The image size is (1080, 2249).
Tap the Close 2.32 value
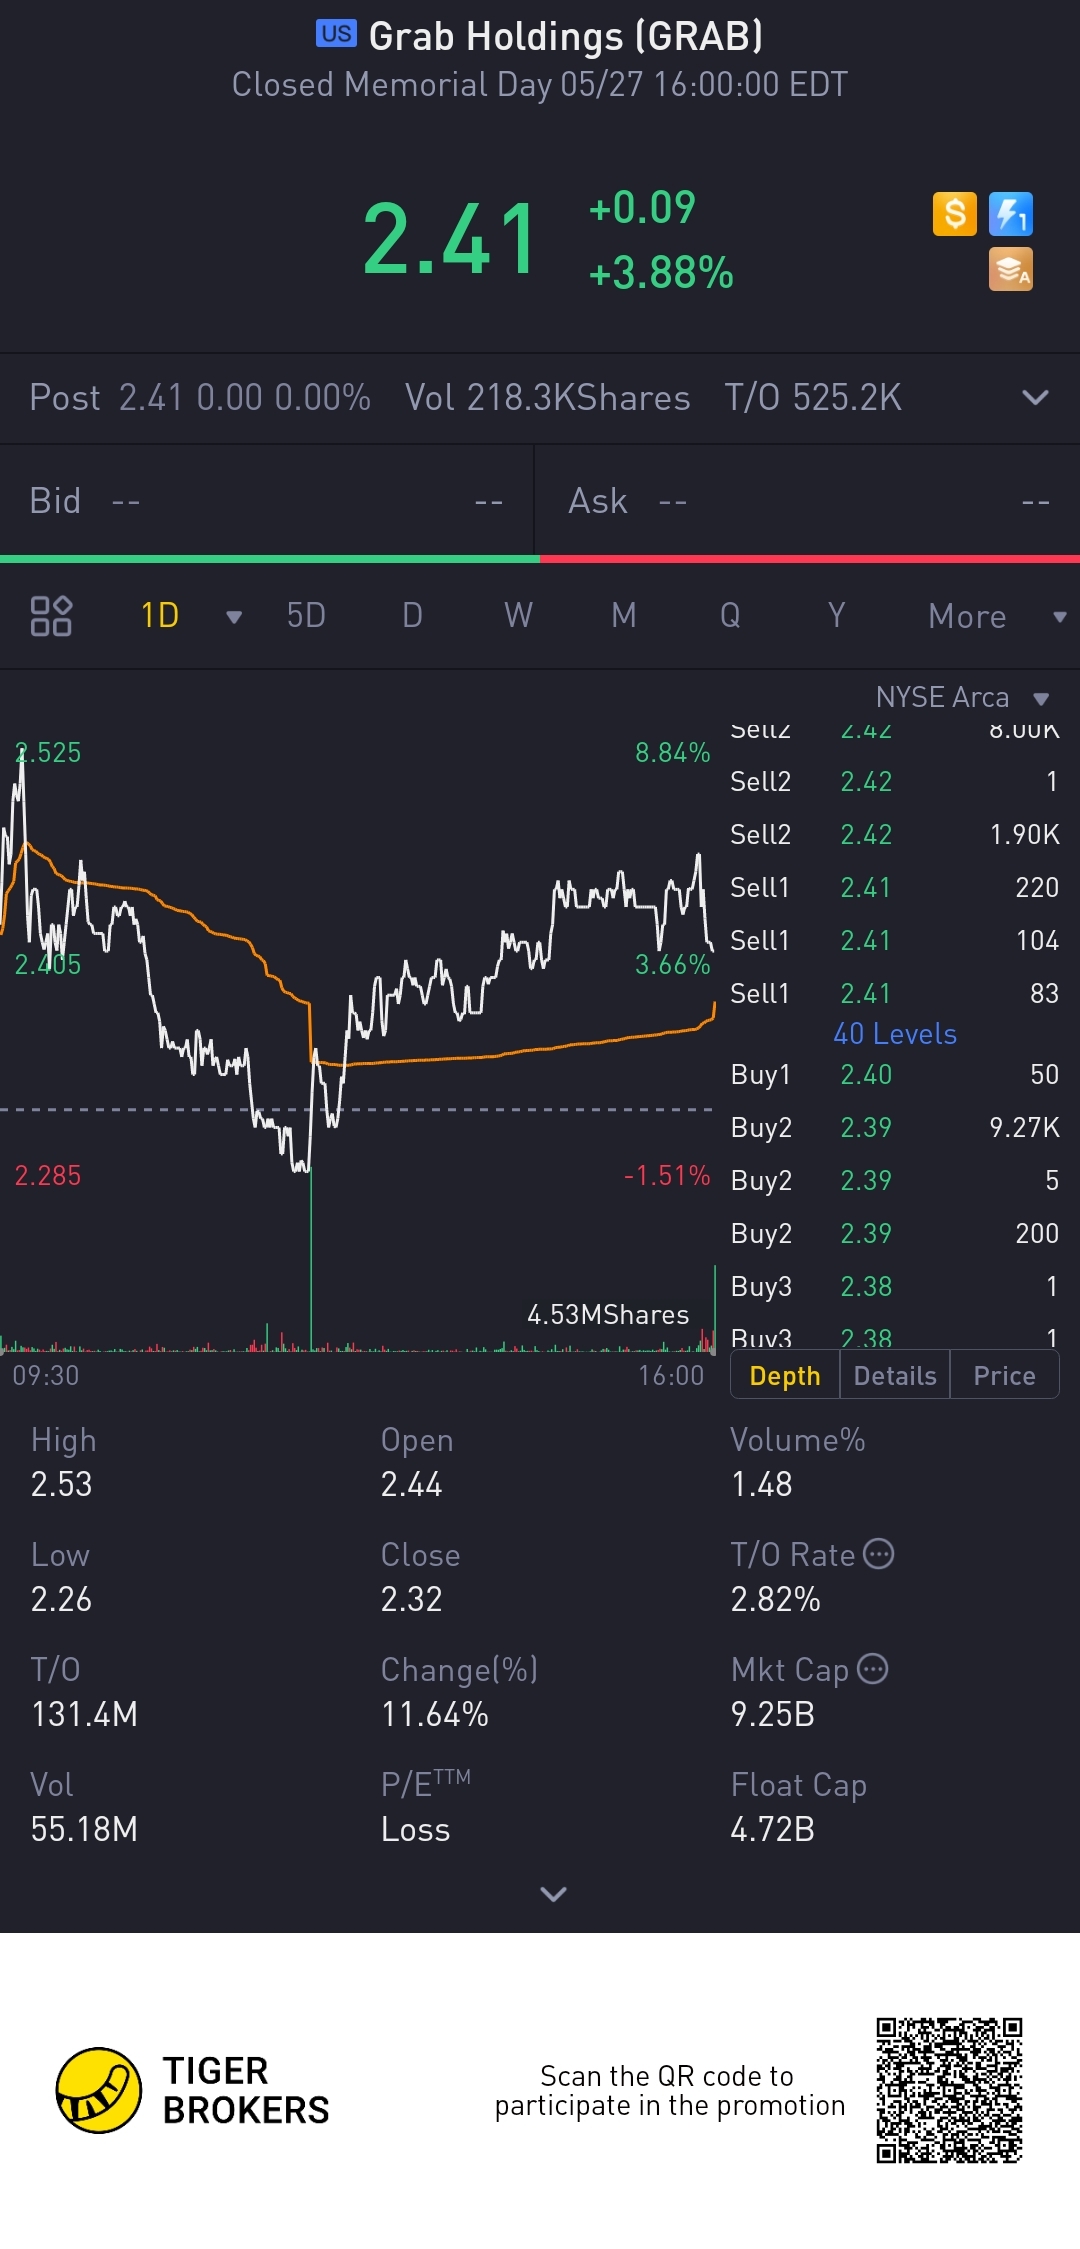pos(411,1599)
